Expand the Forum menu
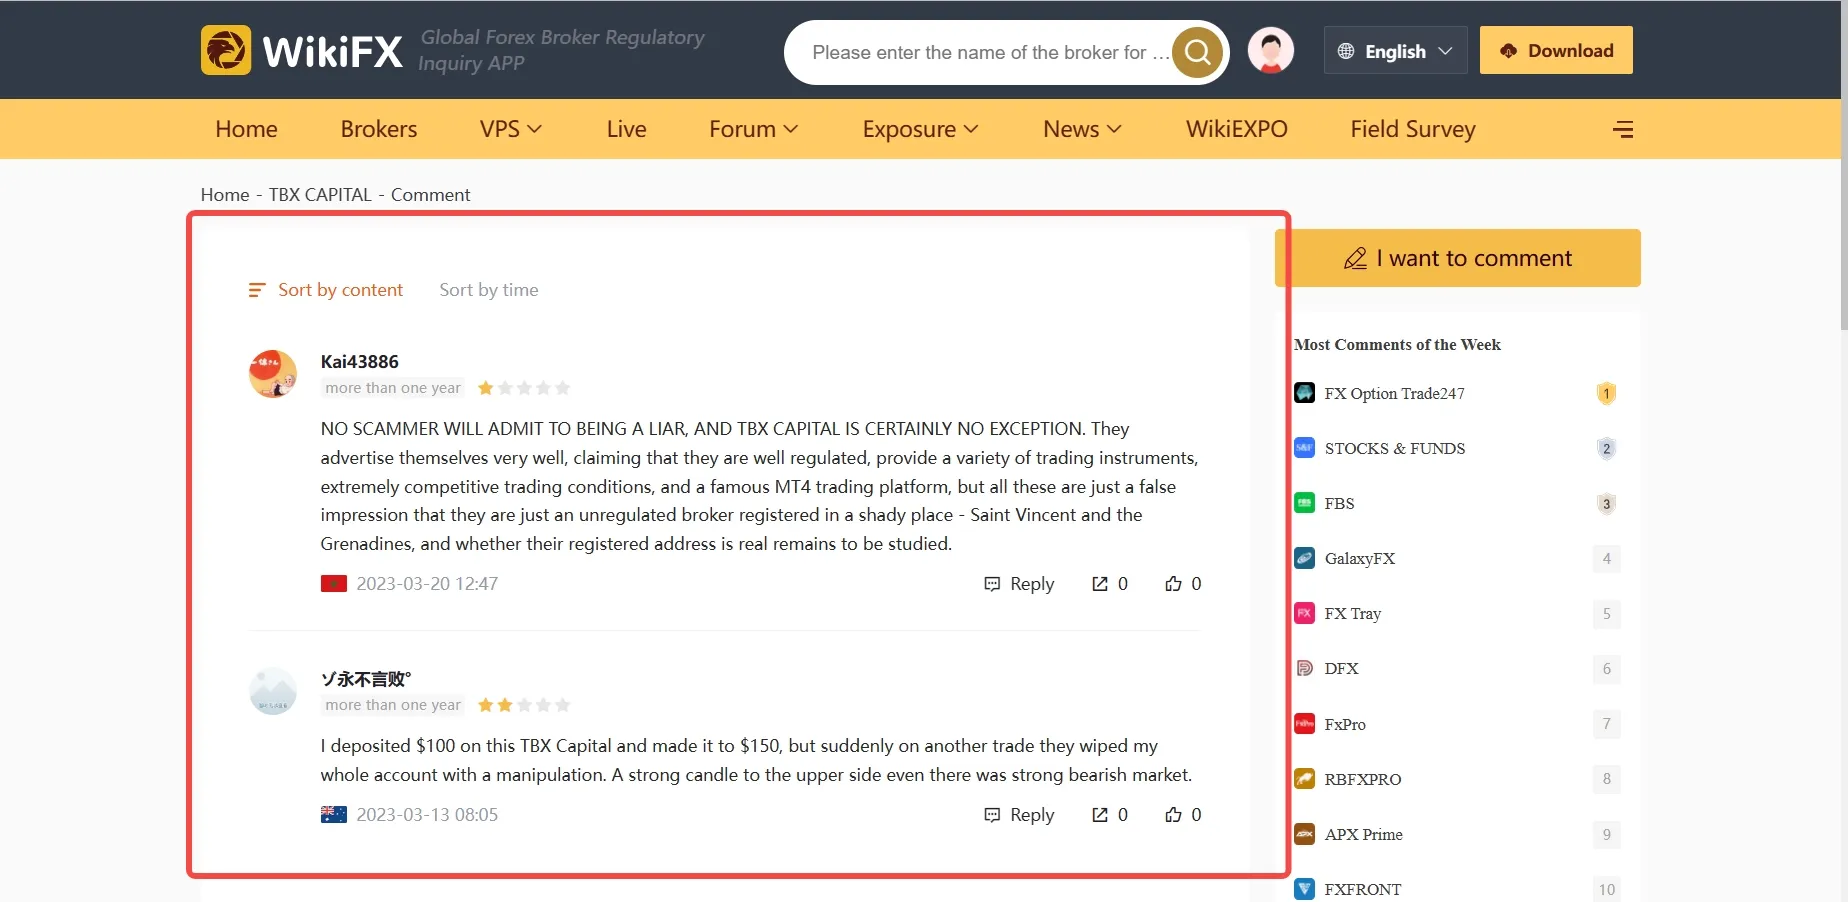 (x=754, y=129)
